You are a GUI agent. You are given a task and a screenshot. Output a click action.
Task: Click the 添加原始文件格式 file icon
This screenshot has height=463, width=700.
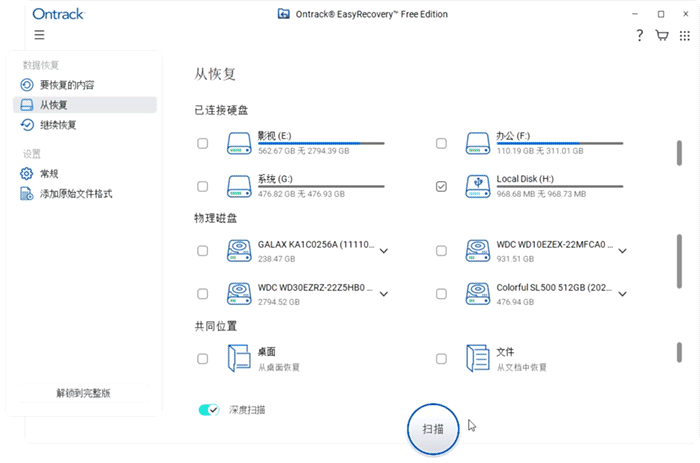(27, 194)
